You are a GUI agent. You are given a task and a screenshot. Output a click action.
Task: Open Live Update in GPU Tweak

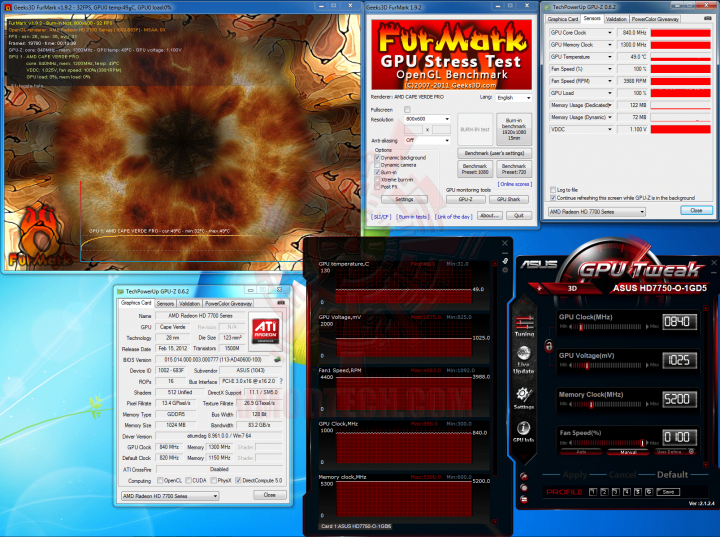(x=523, y=359)
